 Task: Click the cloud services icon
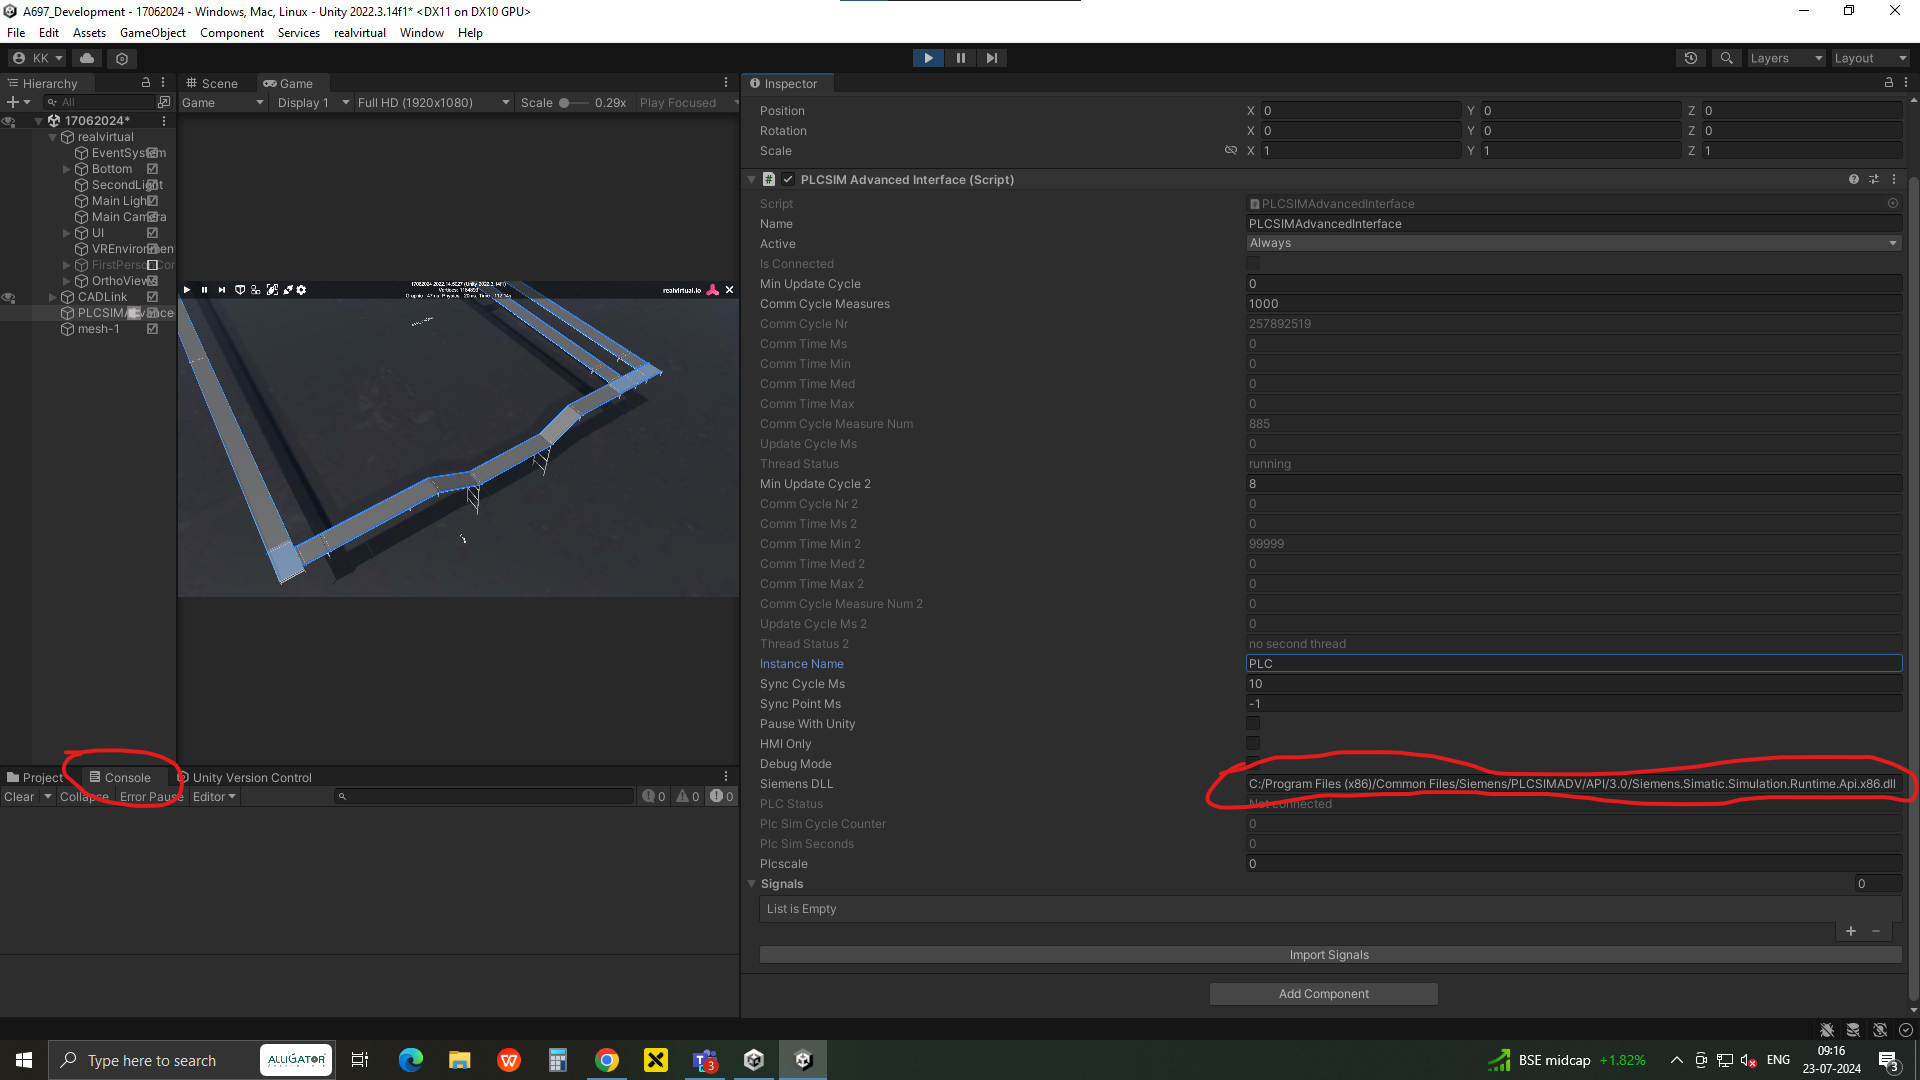(x=87, y=58)
